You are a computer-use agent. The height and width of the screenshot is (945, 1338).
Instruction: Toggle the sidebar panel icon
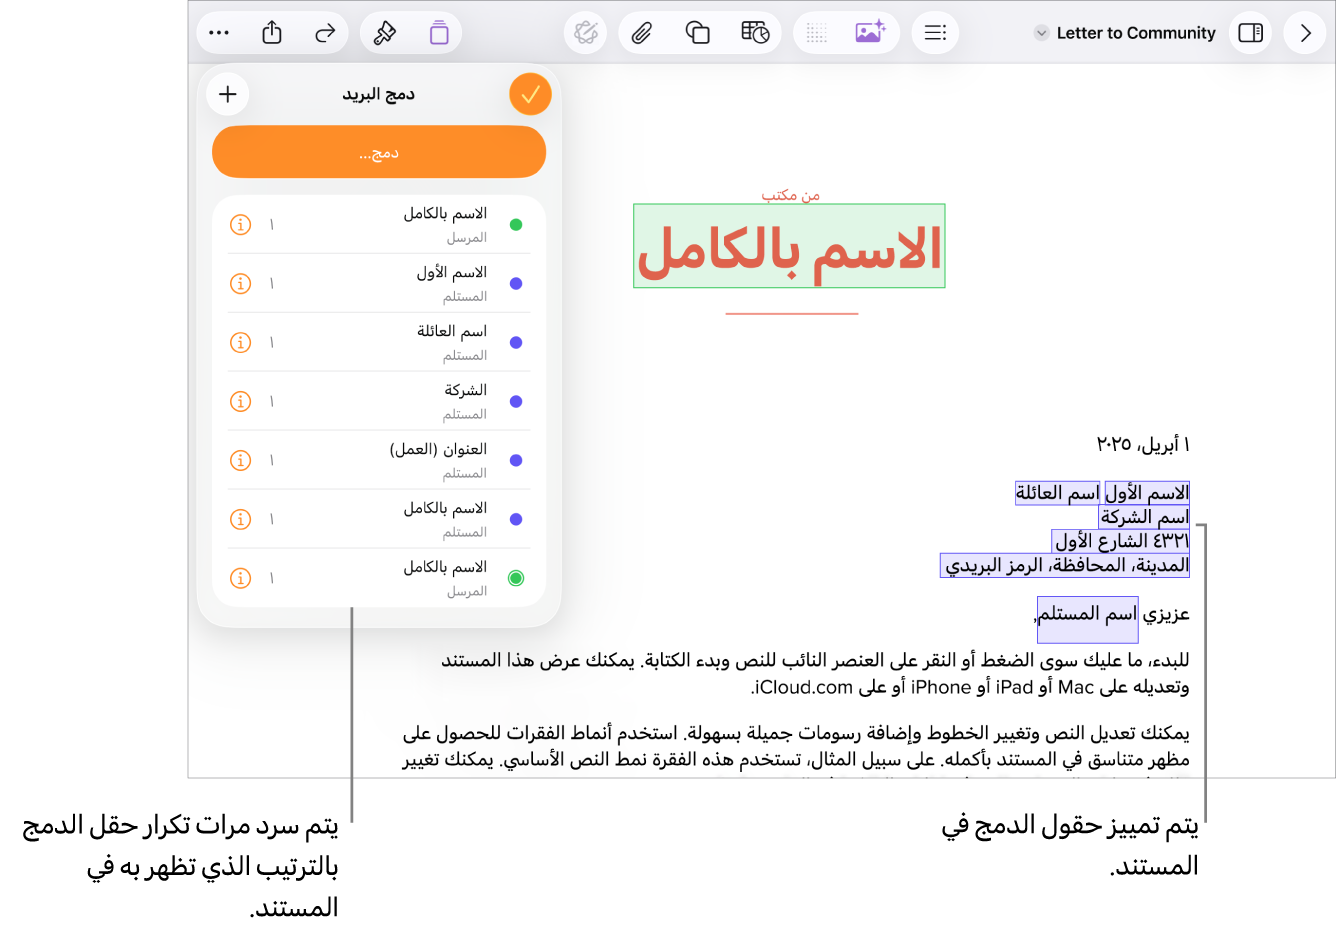click(1250, 33)
